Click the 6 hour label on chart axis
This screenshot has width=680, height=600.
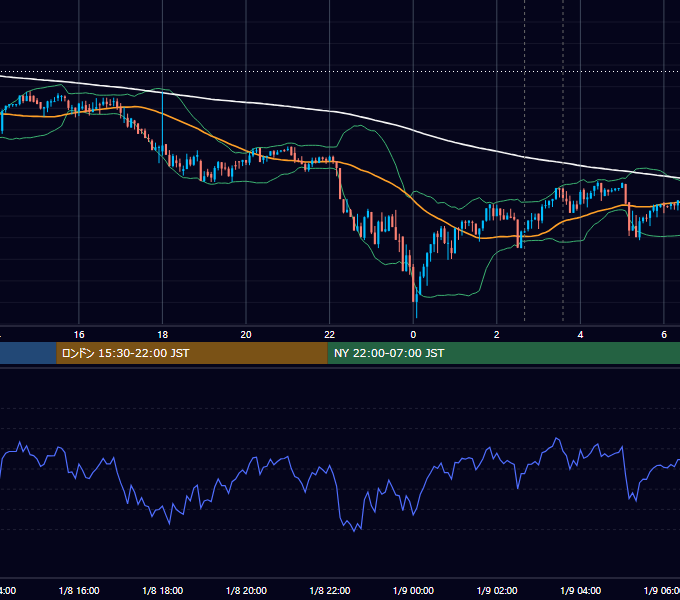click(664, 335)
